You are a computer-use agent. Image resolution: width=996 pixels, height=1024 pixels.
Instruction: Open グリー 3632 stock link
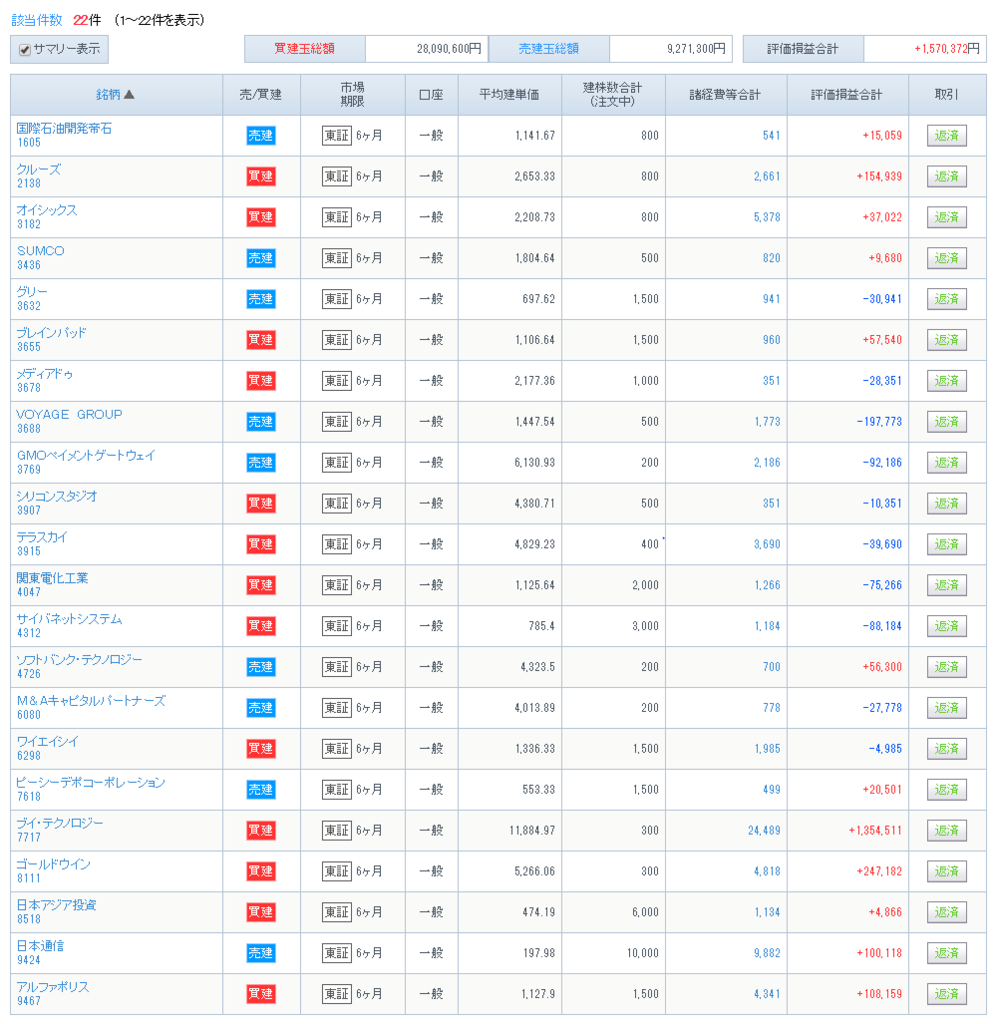(x=32, y=292)
